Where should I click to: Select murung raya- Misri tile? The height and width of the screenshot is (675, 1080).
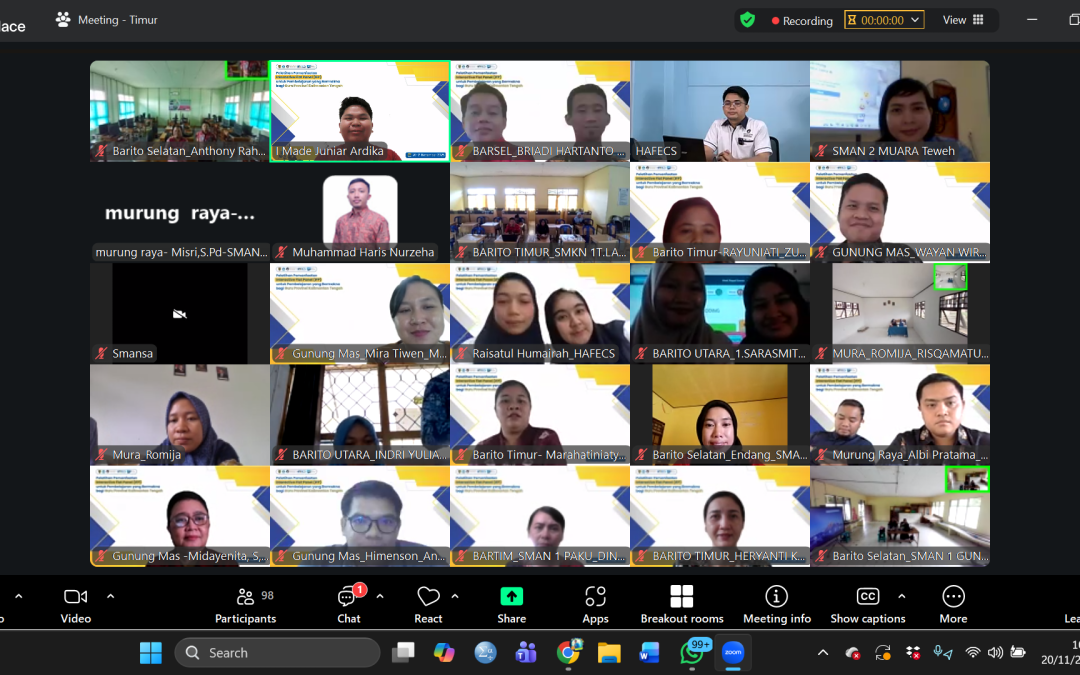pyautogui.click(x=179, y=212)
